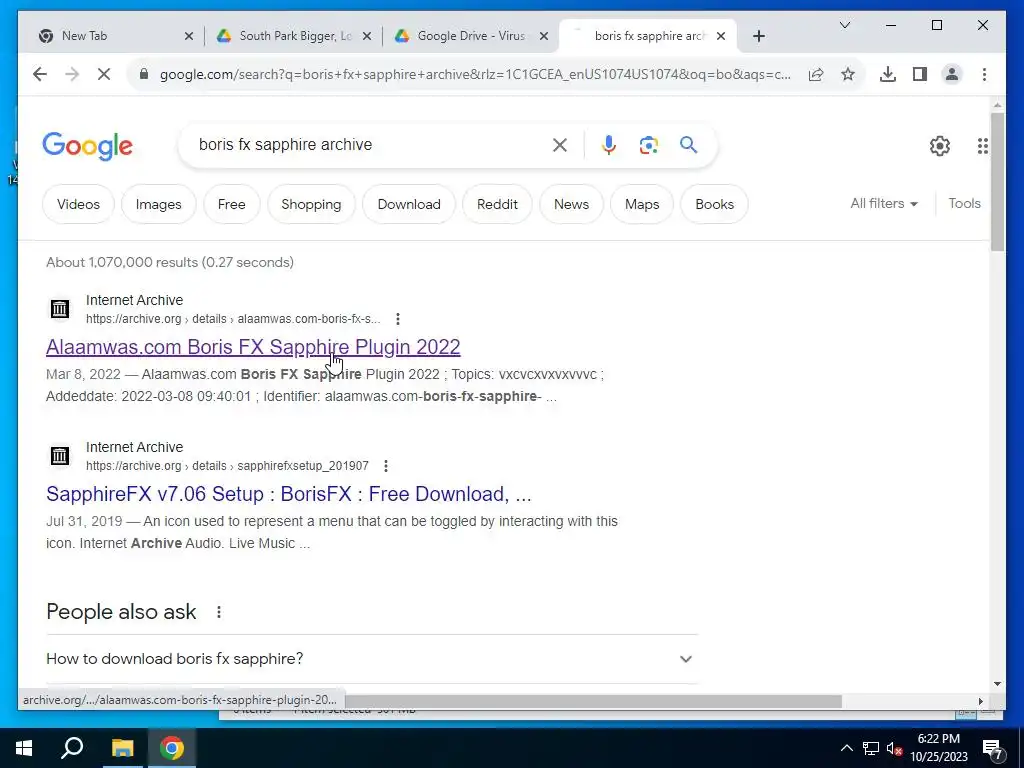Apply the Reddit filter chip

497,204
